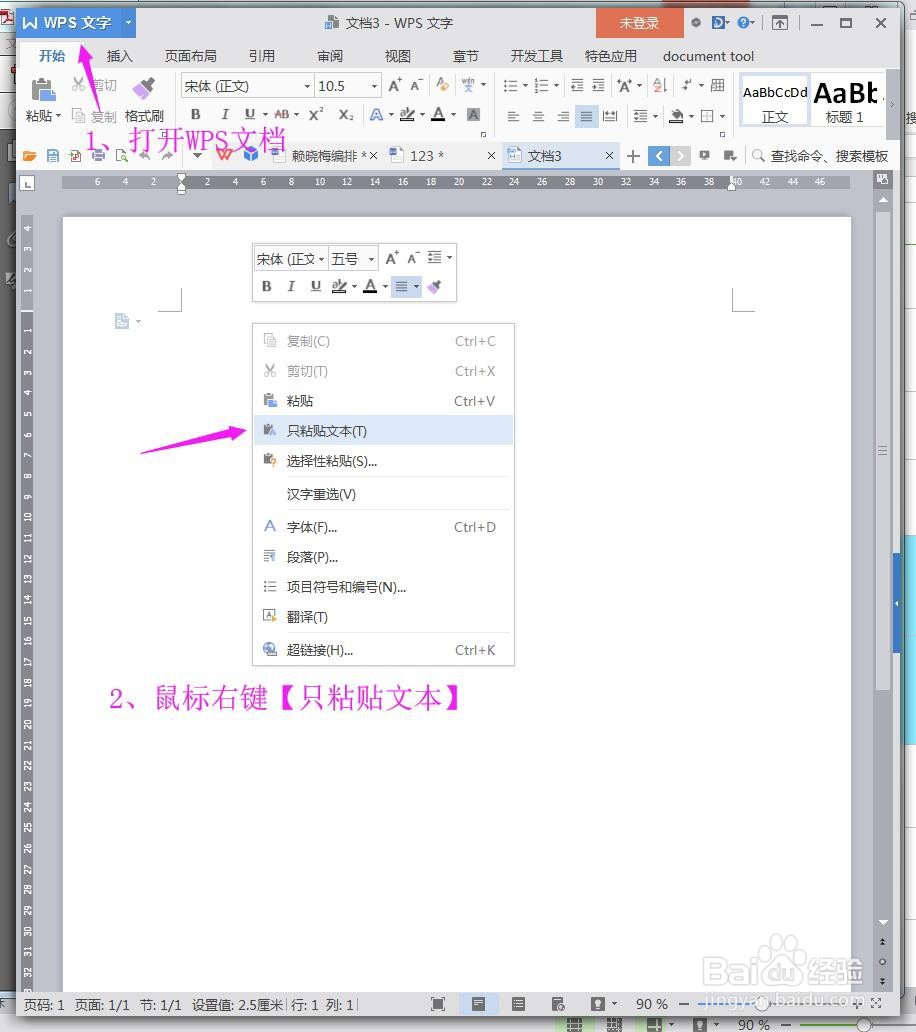Screen dimensions: 916x1032
Task: Select 只粘贴文本(T) in context menu
Action: (383, 430)
